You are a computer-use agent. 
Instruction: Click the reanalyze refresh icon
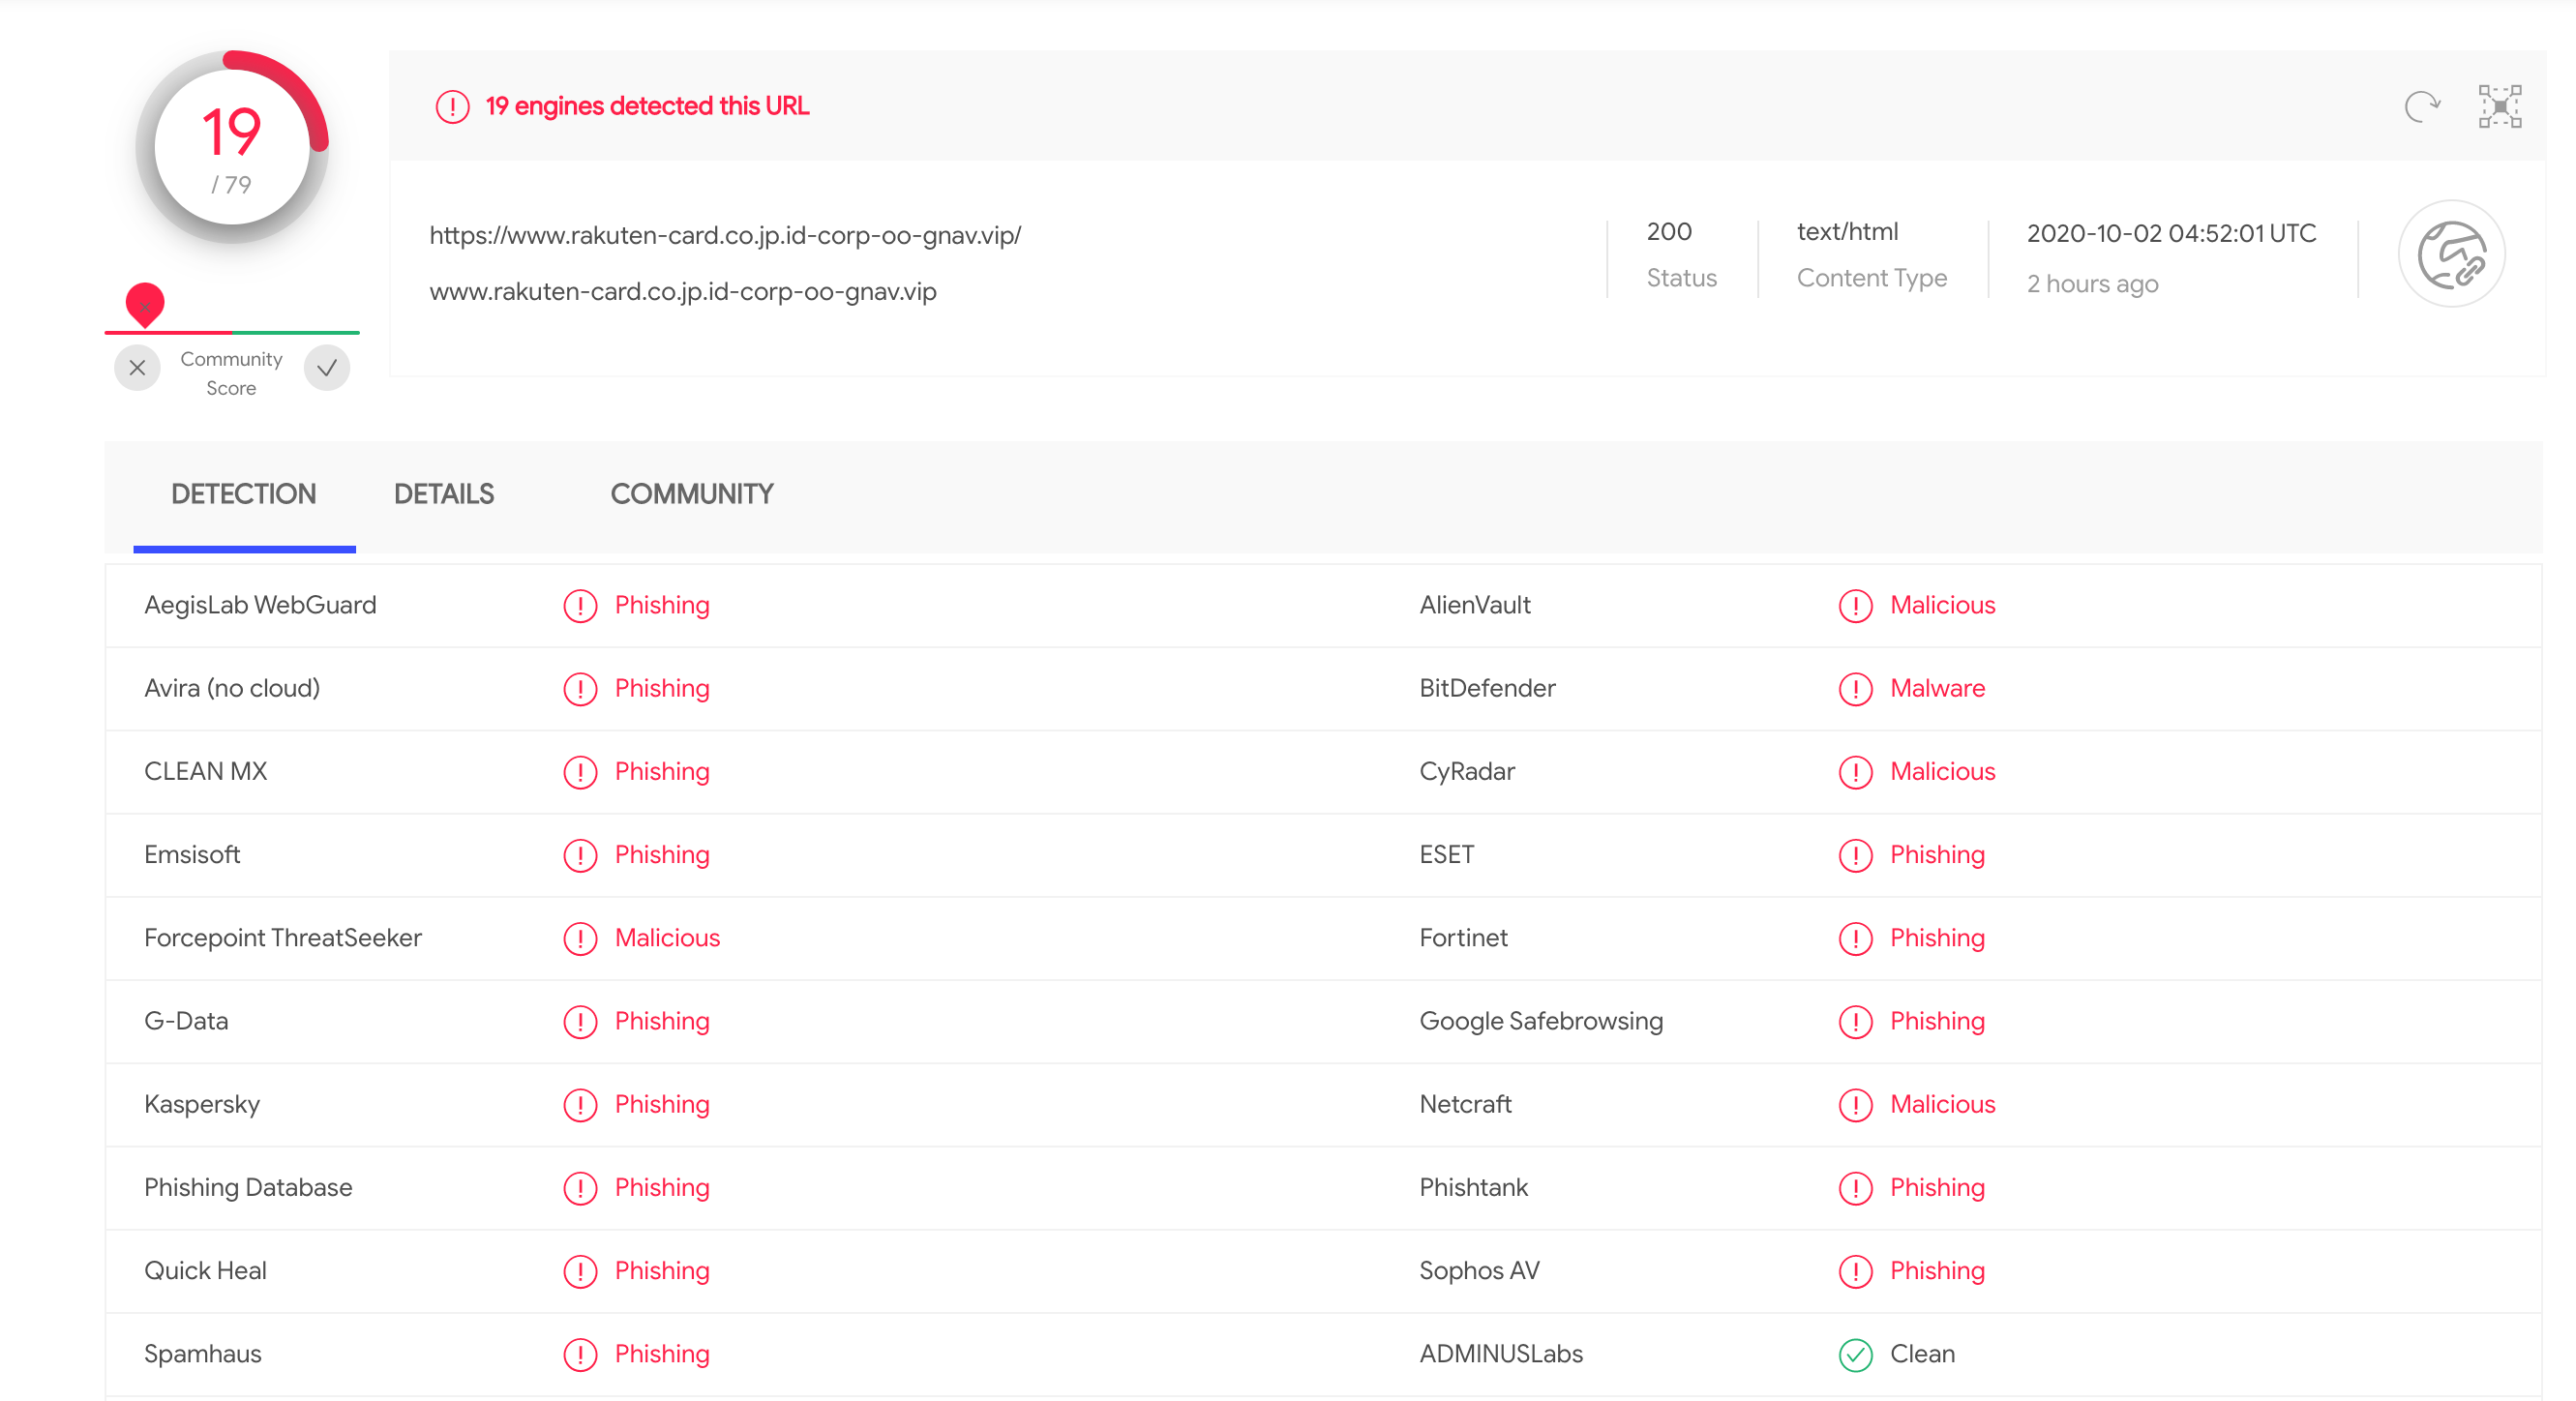point(2421,106)
